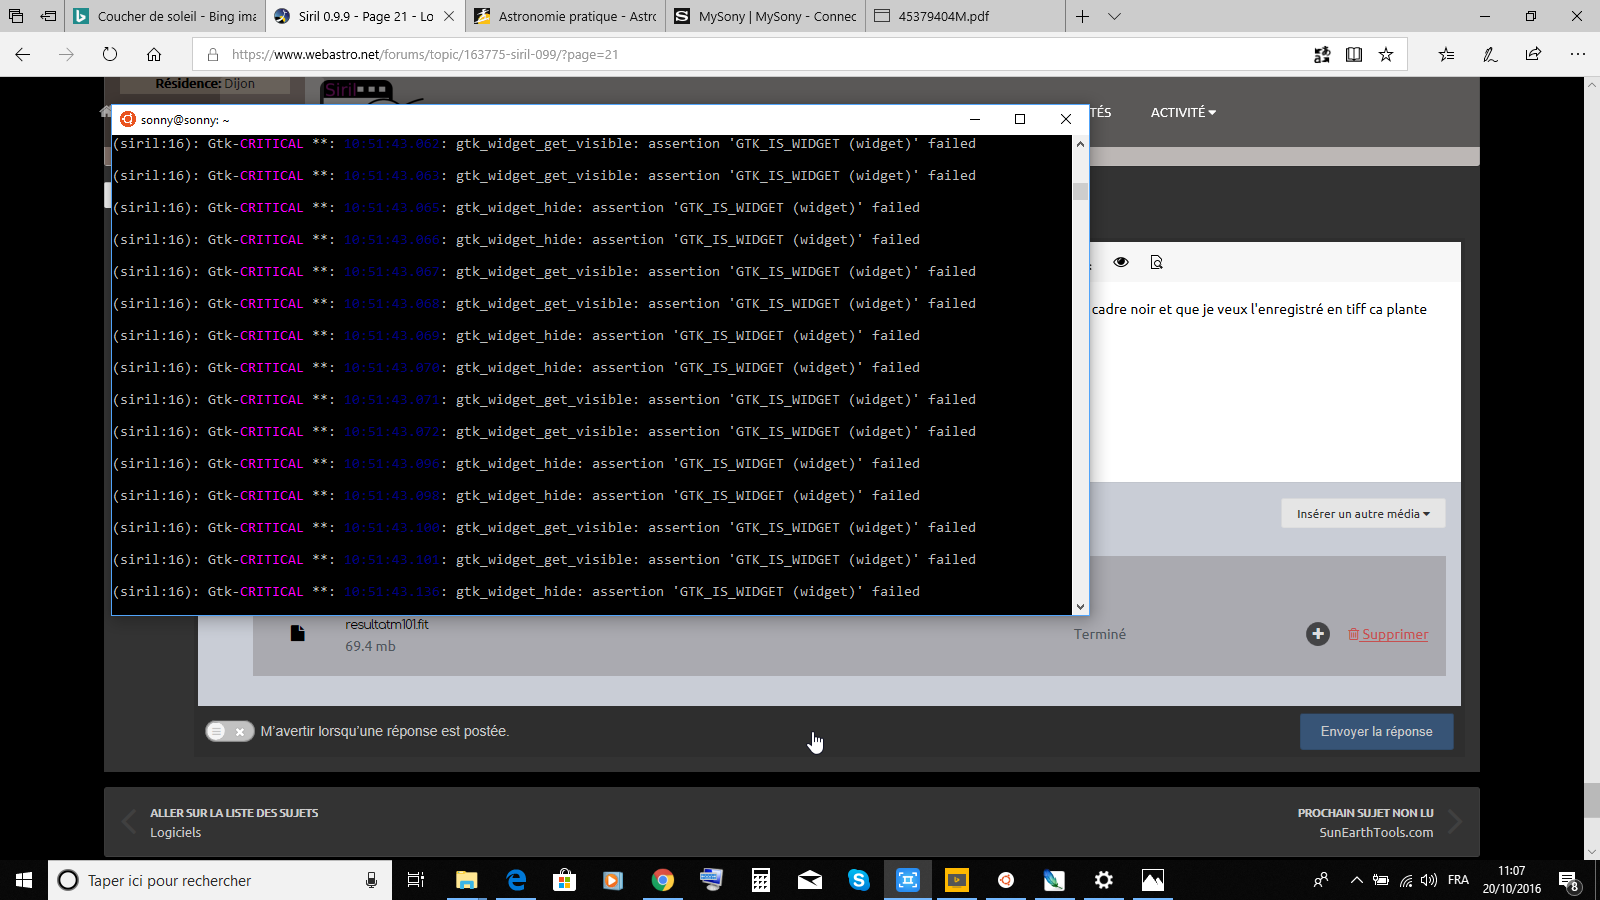Click the editor search-document icon
This screenshot has height=900, width=1600.
[1157, 262]
